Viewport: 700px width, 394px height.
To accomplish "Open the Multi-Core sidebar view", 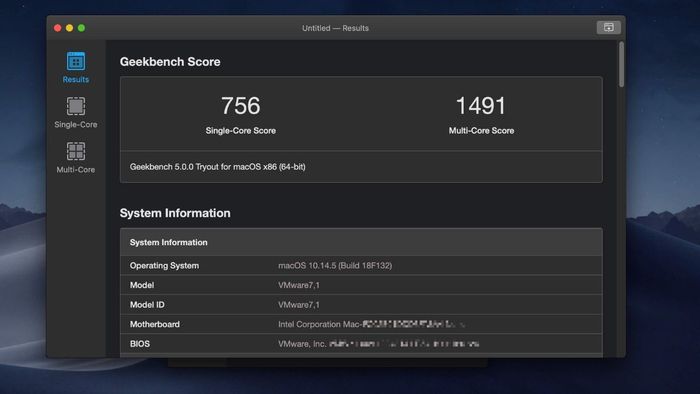I will coord(75,158).
